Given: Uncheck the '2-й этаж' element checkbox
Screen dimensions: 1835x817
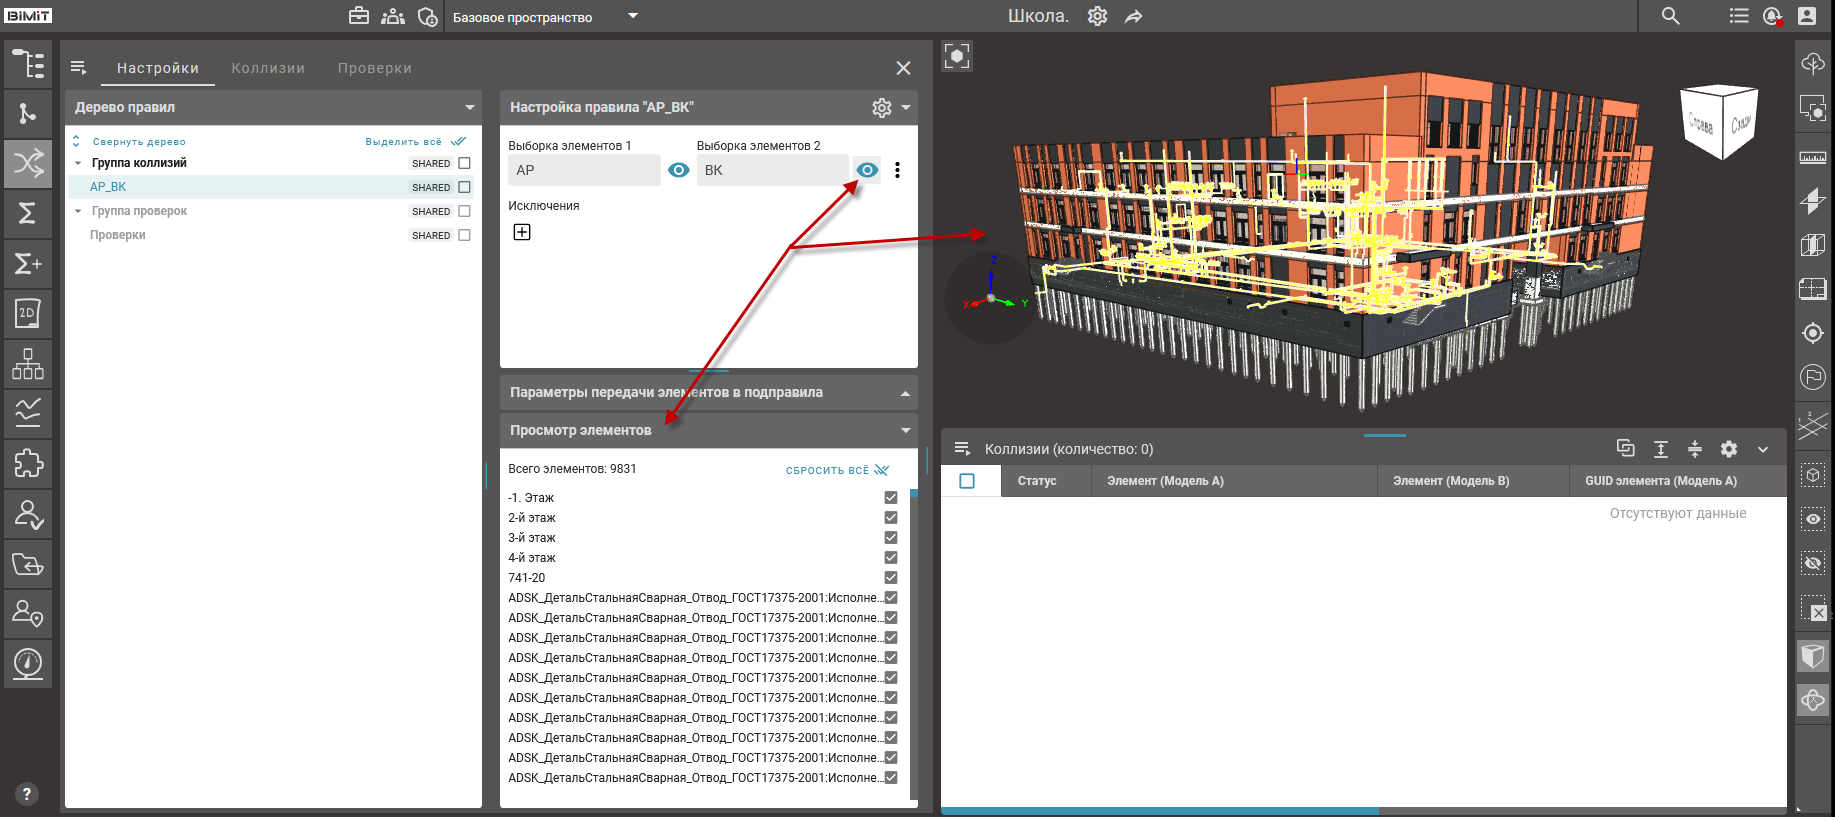Looking at the screenshot, I should (x=890, y=518).
